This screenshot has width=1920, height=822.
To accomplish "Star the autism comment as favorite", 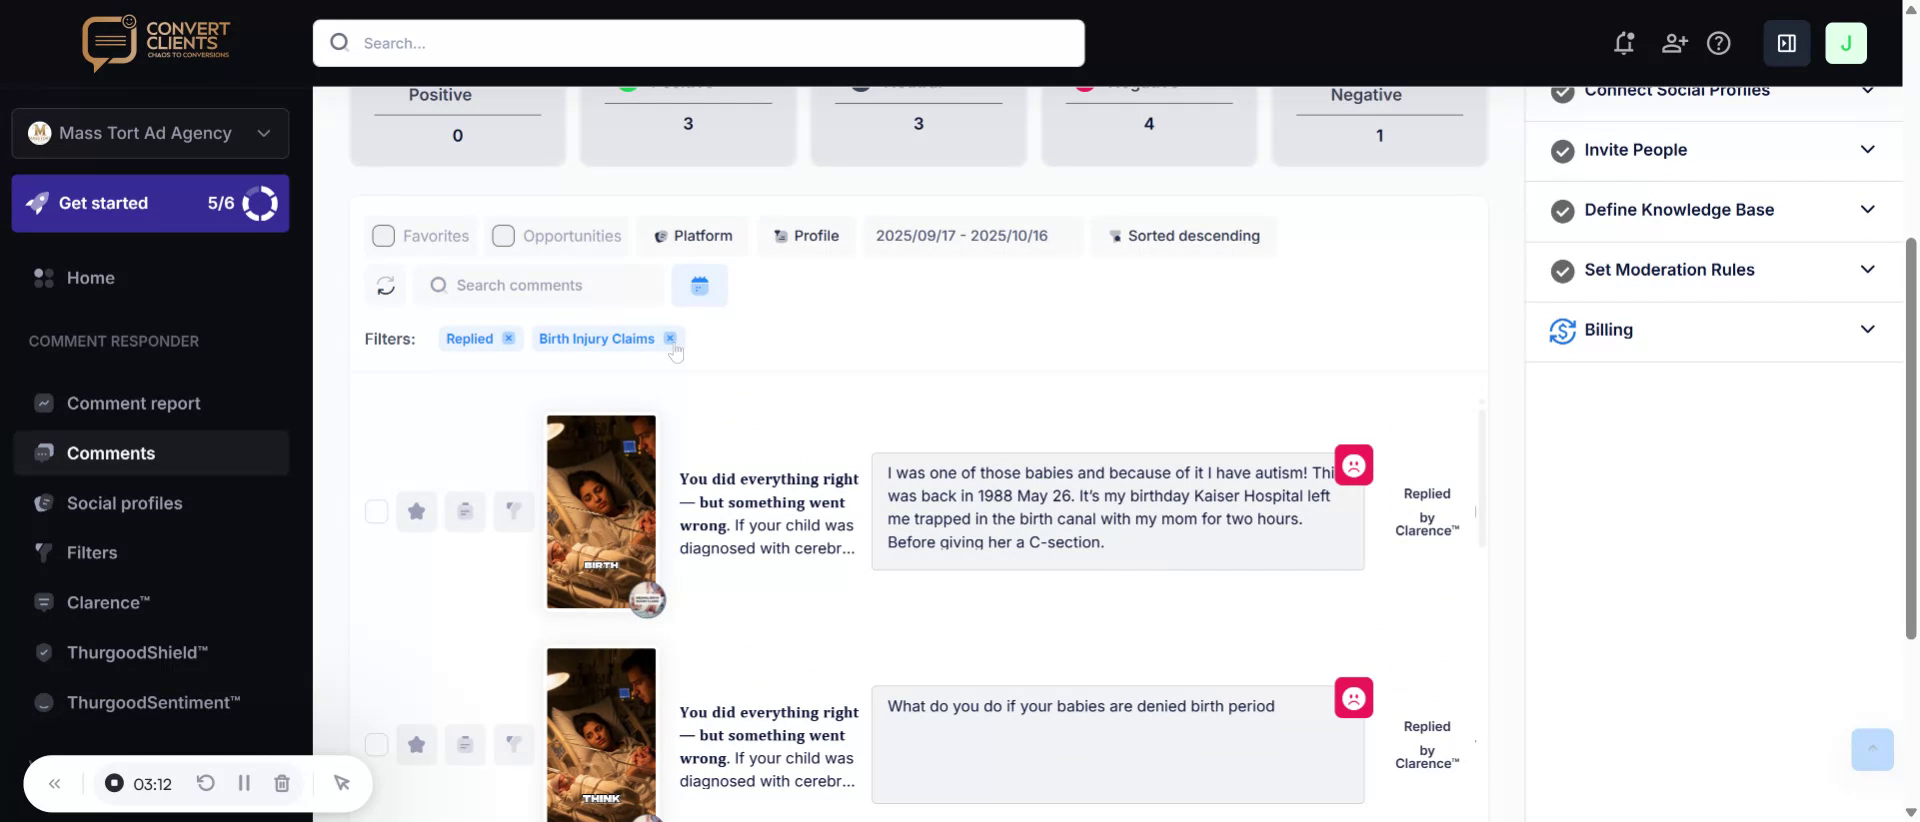I will pyautogui.click(x=416, y=512).
